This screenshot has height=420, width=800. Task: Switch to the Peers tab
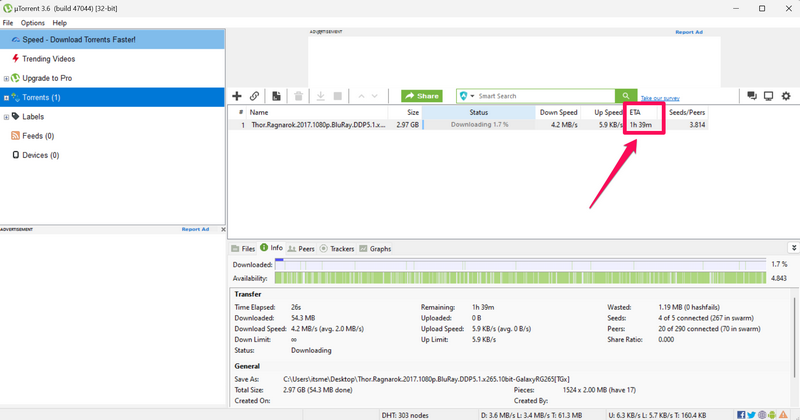coord(302,248)
